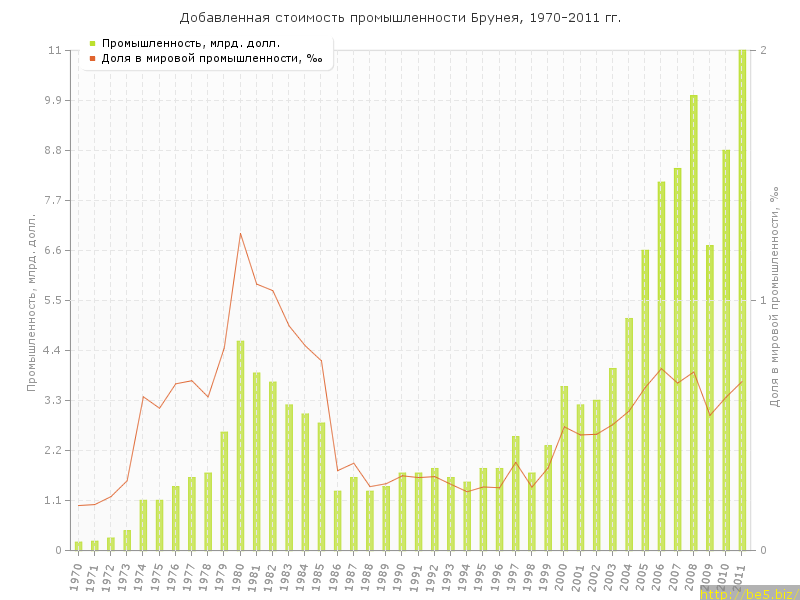Screen dimensions: 800x600
Task: Open the be5.biz watermark link
Action: click(x=748, y=593)
